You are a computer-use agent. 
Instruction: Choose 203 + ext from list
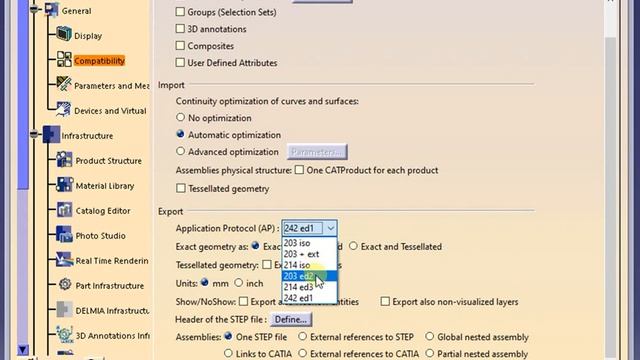(309, 254)
